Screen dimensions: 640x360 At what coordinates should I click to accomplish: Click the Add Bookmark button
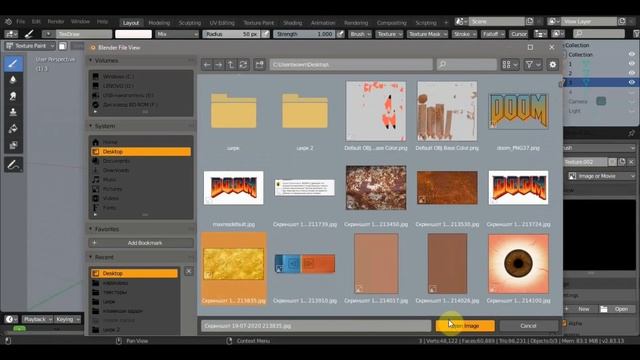coord(141,243)
